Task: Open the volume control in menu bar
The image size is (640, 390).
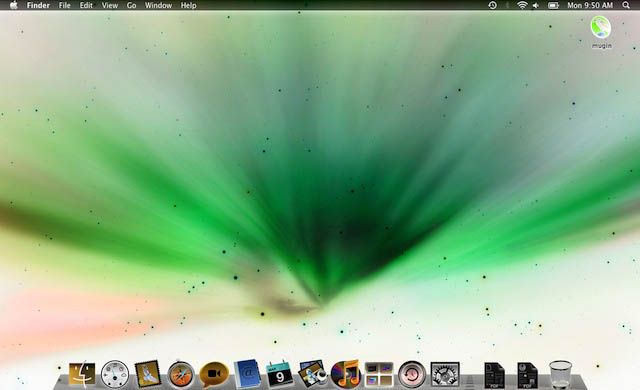Action: pos(536,5)
